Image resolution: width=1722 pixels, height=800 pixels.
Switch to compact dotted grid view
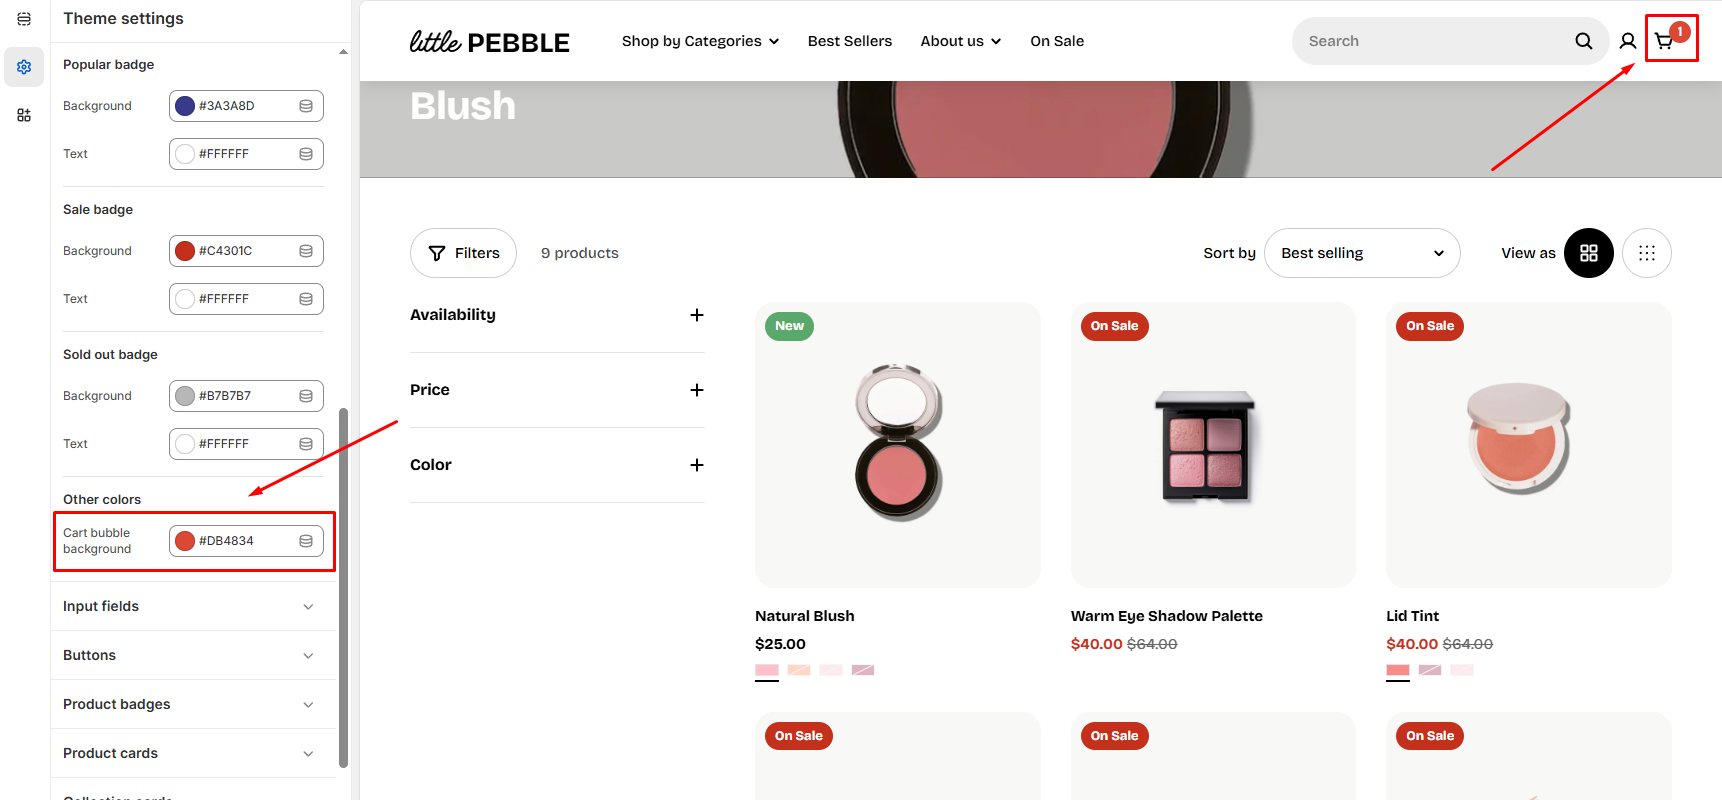[x=1647, y=253]
